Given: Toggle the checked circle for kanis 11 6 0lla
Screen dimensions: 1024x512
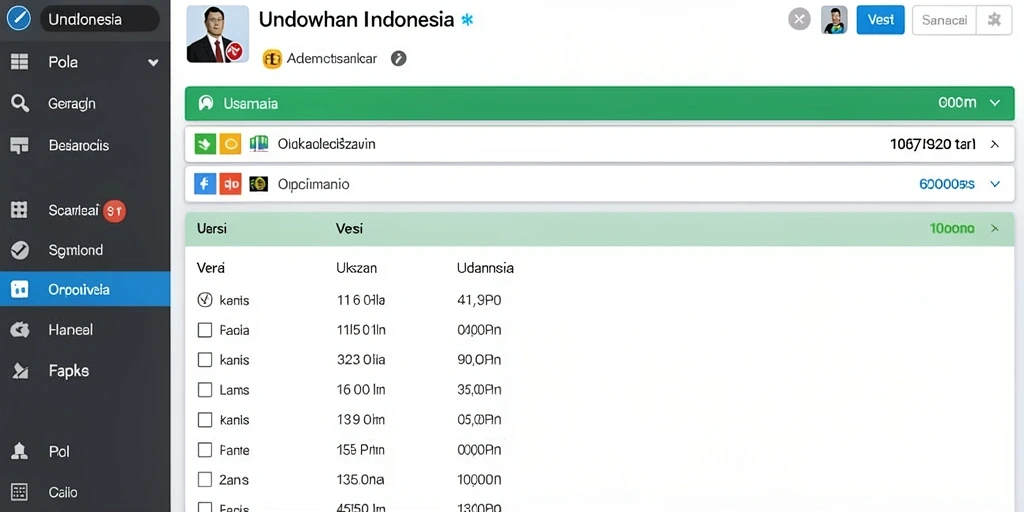Looking at the screenshot, I should click(204, 300).
